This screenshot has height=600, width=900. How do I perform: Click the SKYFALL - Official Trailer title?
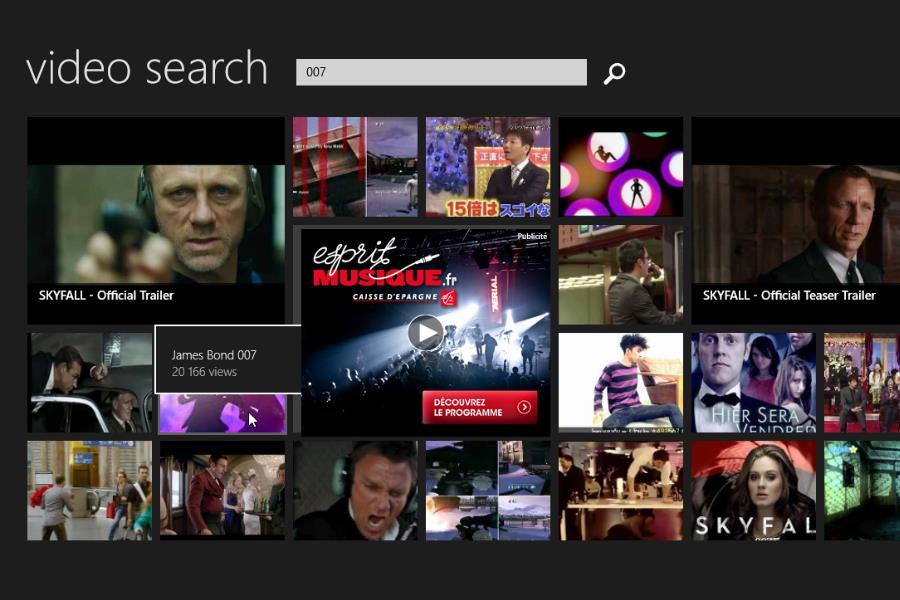coord(106,295)
